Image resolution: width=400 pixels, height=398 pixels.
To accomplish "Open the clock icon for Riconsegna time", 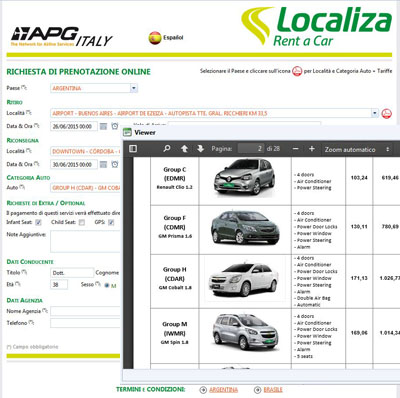I will 115,164.
